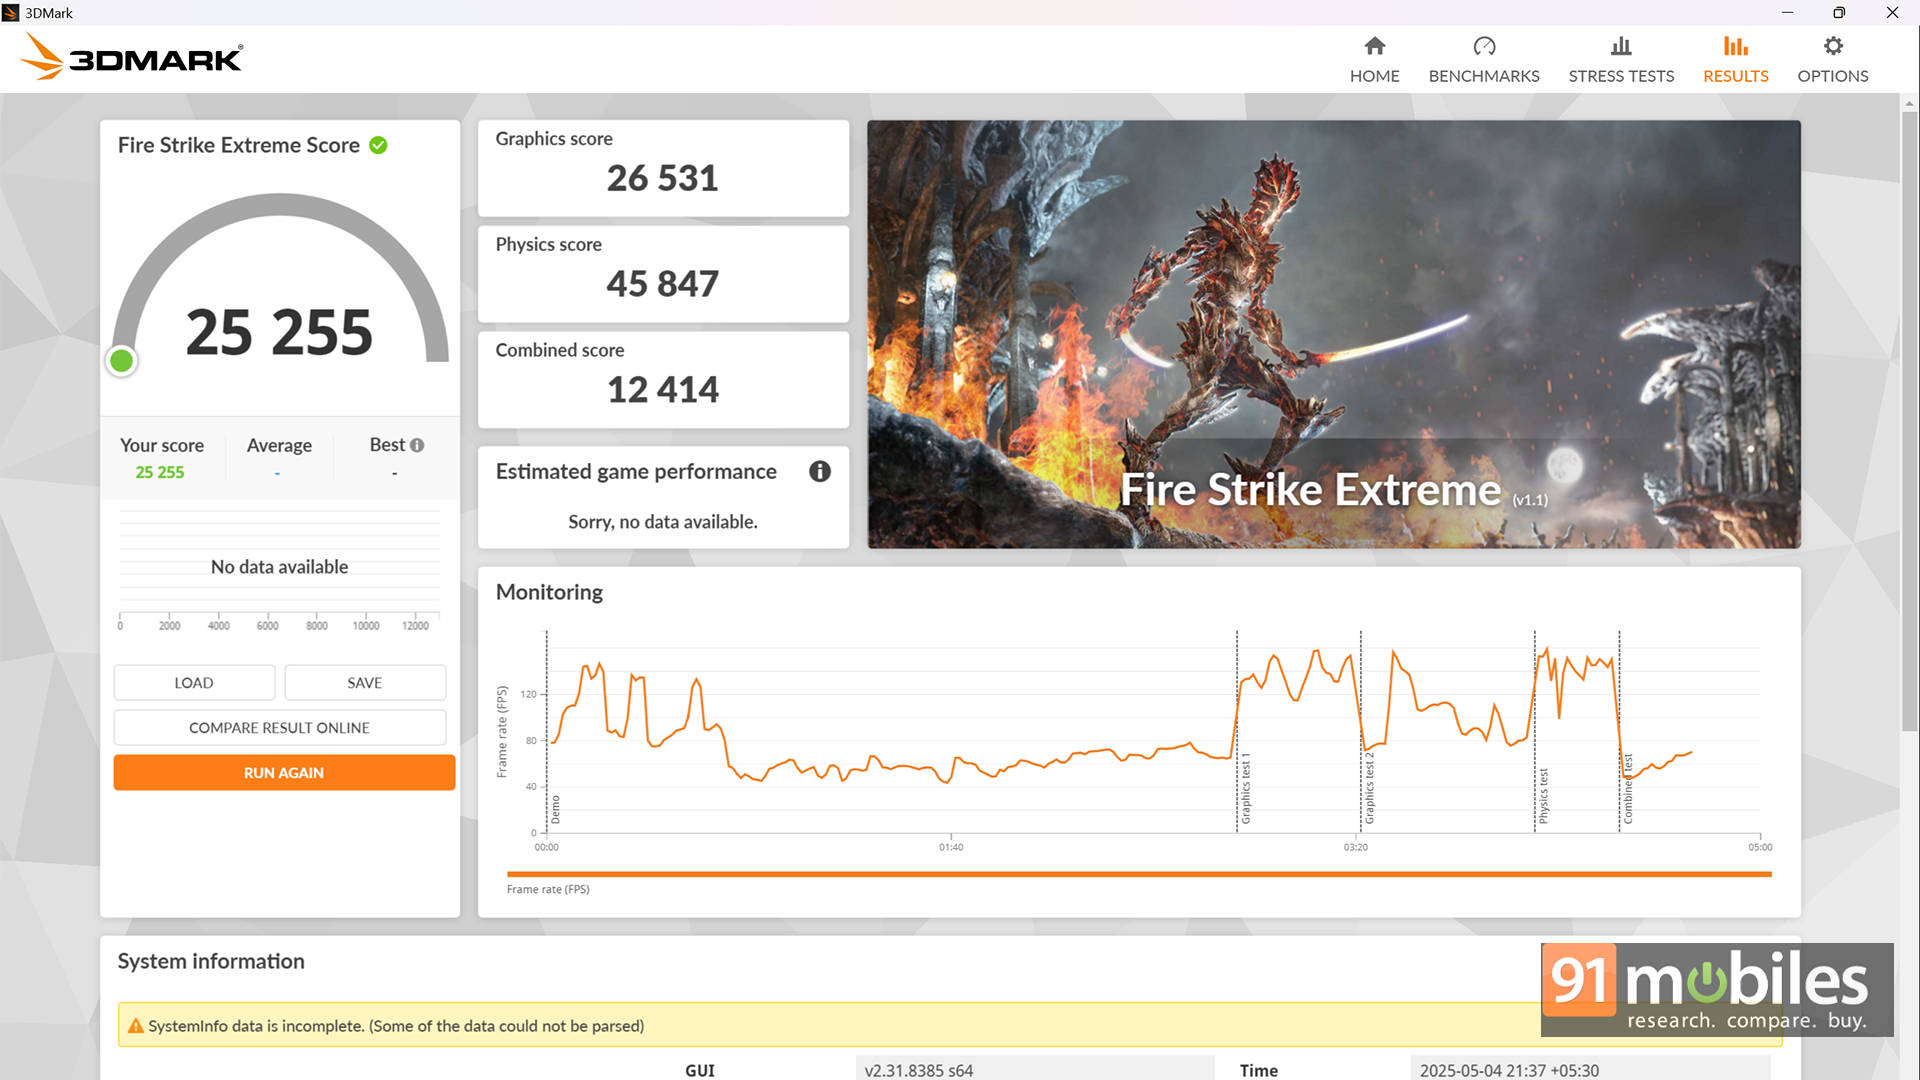
Task: Click the Graphics score value 26 531
Action: coord(662,178)
